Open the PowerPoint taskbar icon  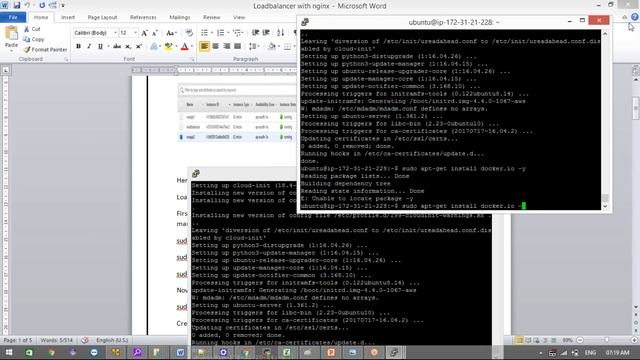[331, 352]
